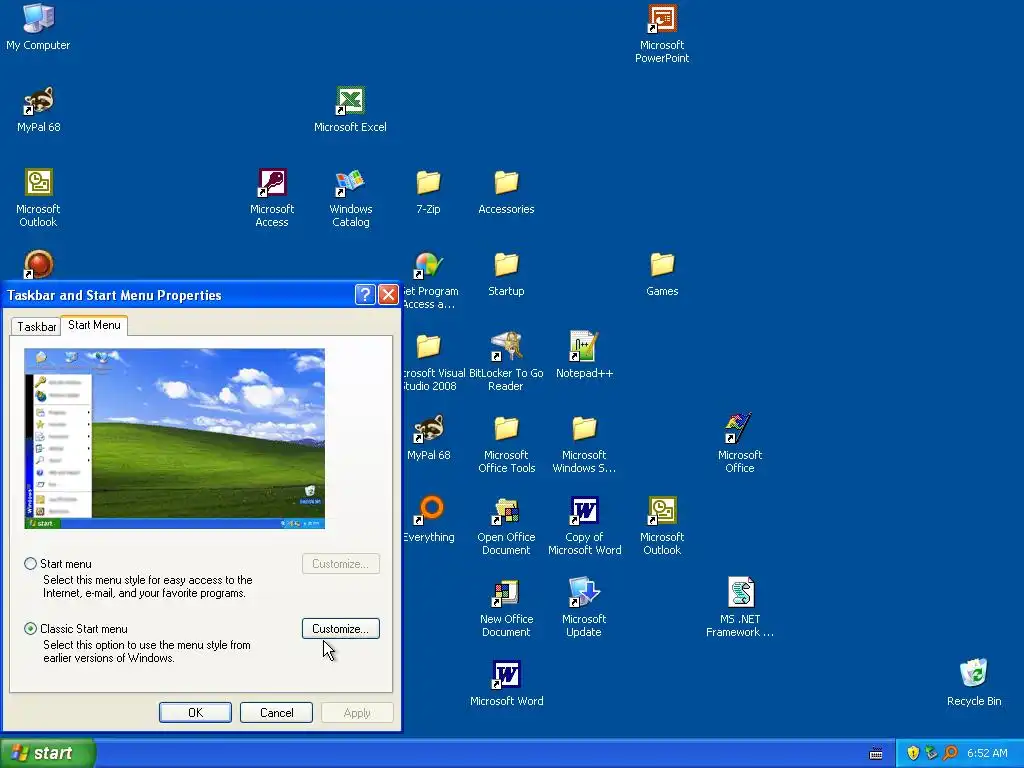Click the Safely Remove Hardware tray icon
Screen dimensions: 1024x768
(931, 753)
